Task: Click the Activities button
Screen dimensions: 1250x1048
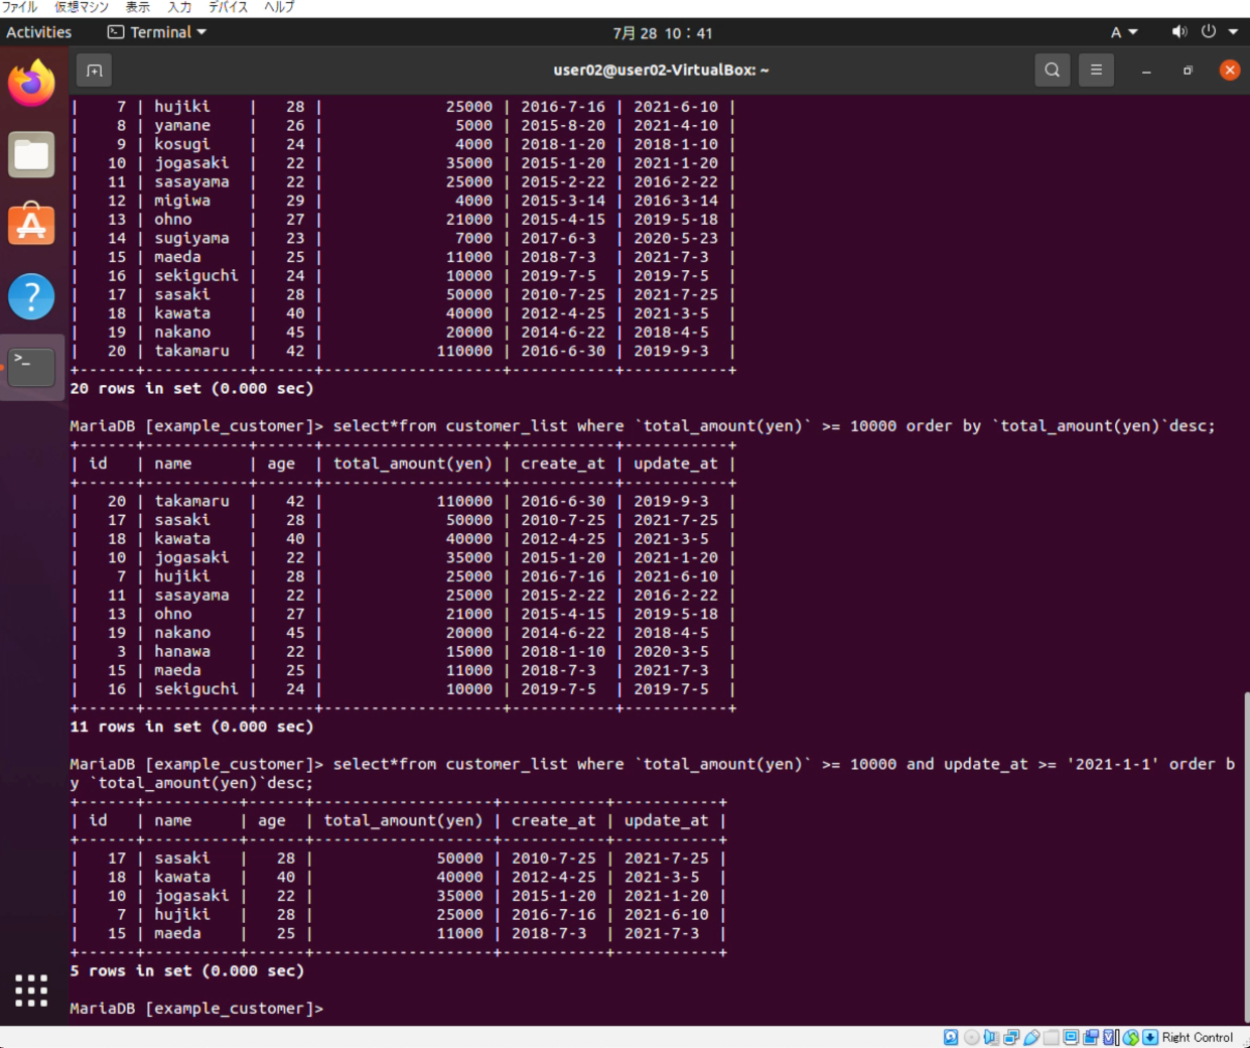Action: [x=39, y=32]
